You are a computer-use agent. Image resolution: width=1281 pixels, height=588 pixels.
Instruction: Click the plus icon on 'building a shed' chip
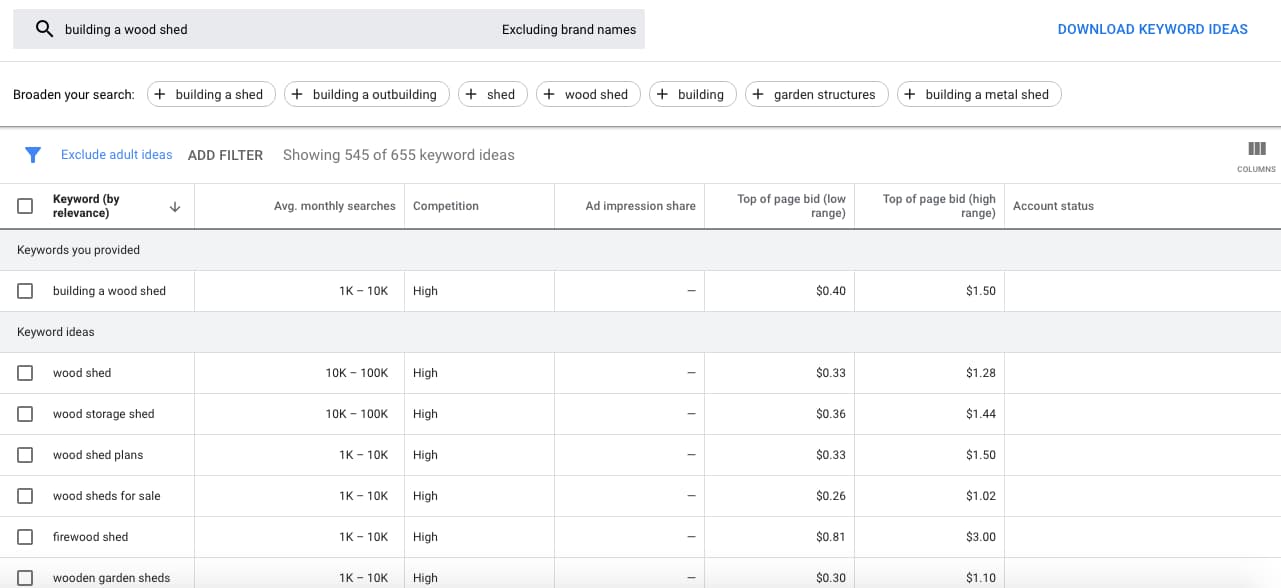click(160, 94)
